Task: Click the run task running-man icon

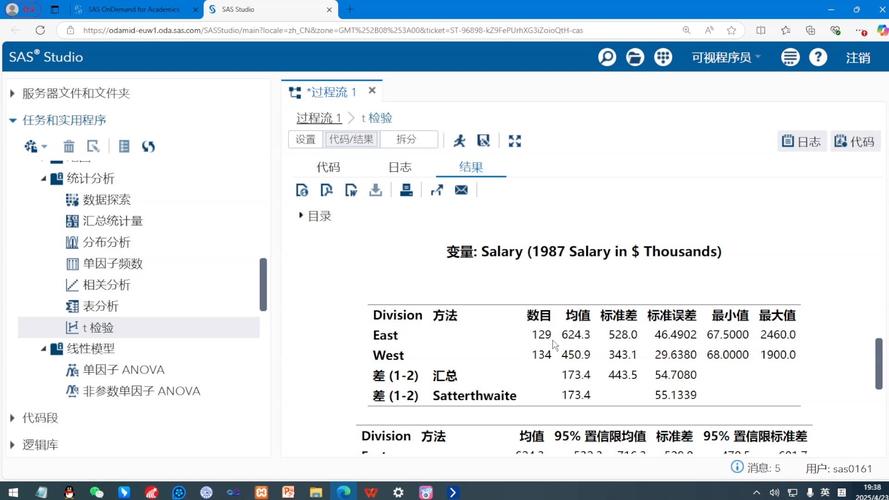Action: [459, 141]
